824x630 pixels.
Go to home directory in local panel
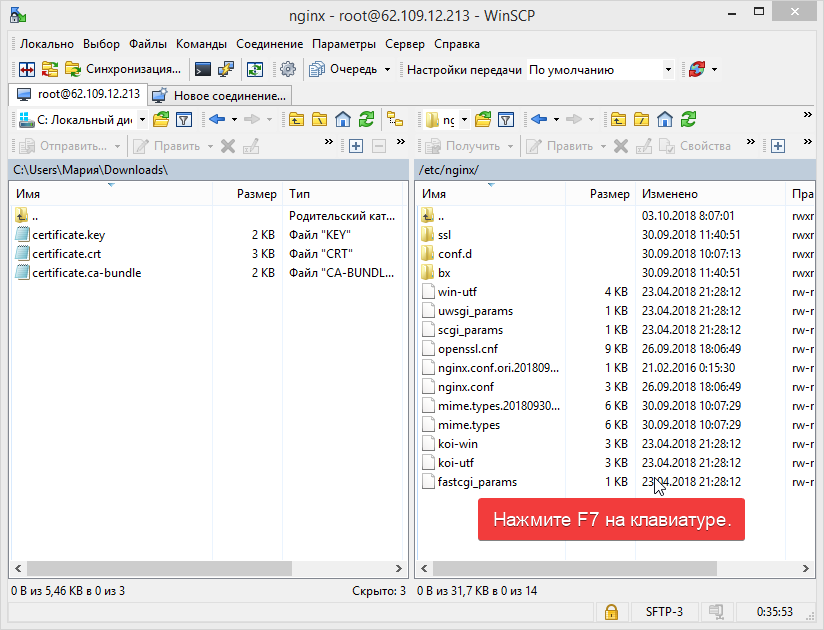(x=343, y=120)
